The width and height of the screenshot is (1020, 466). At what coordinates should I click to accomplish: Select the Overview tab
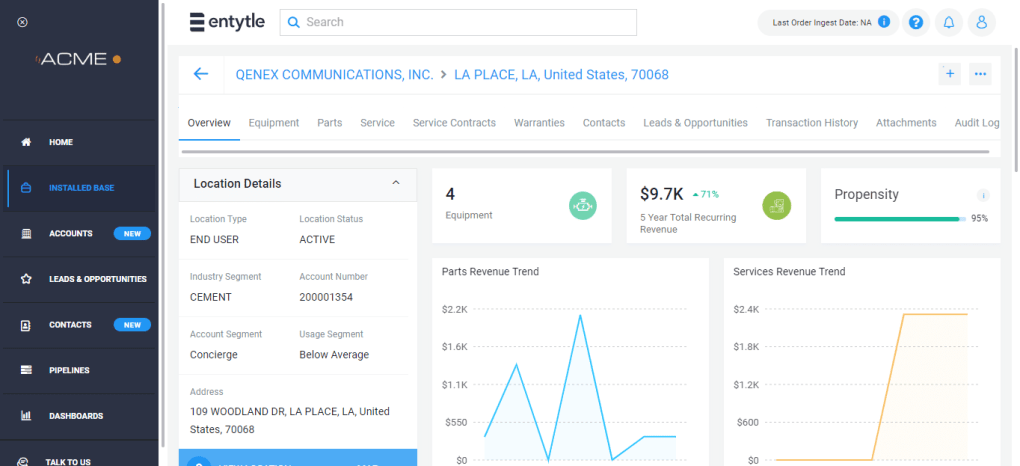pyautogui.click(x=209, y=122)
